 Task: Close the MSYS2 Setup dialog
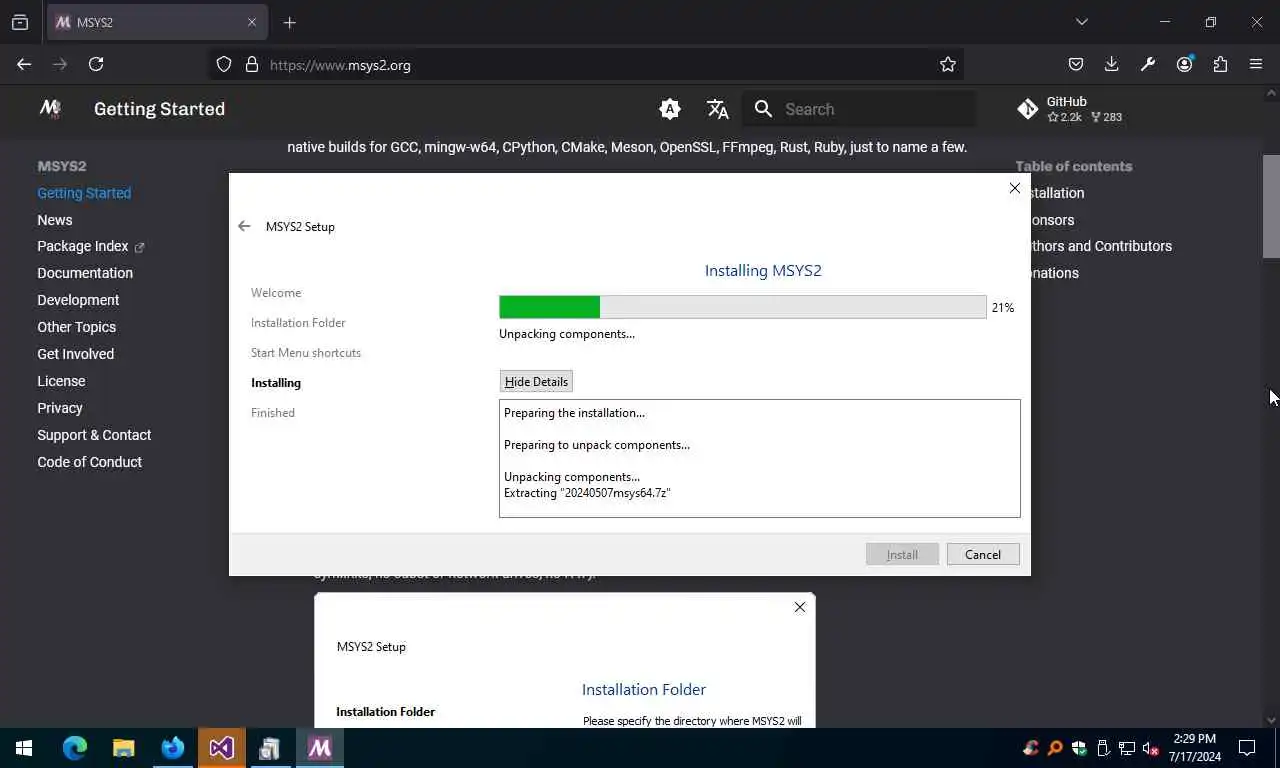point(1014,188)
